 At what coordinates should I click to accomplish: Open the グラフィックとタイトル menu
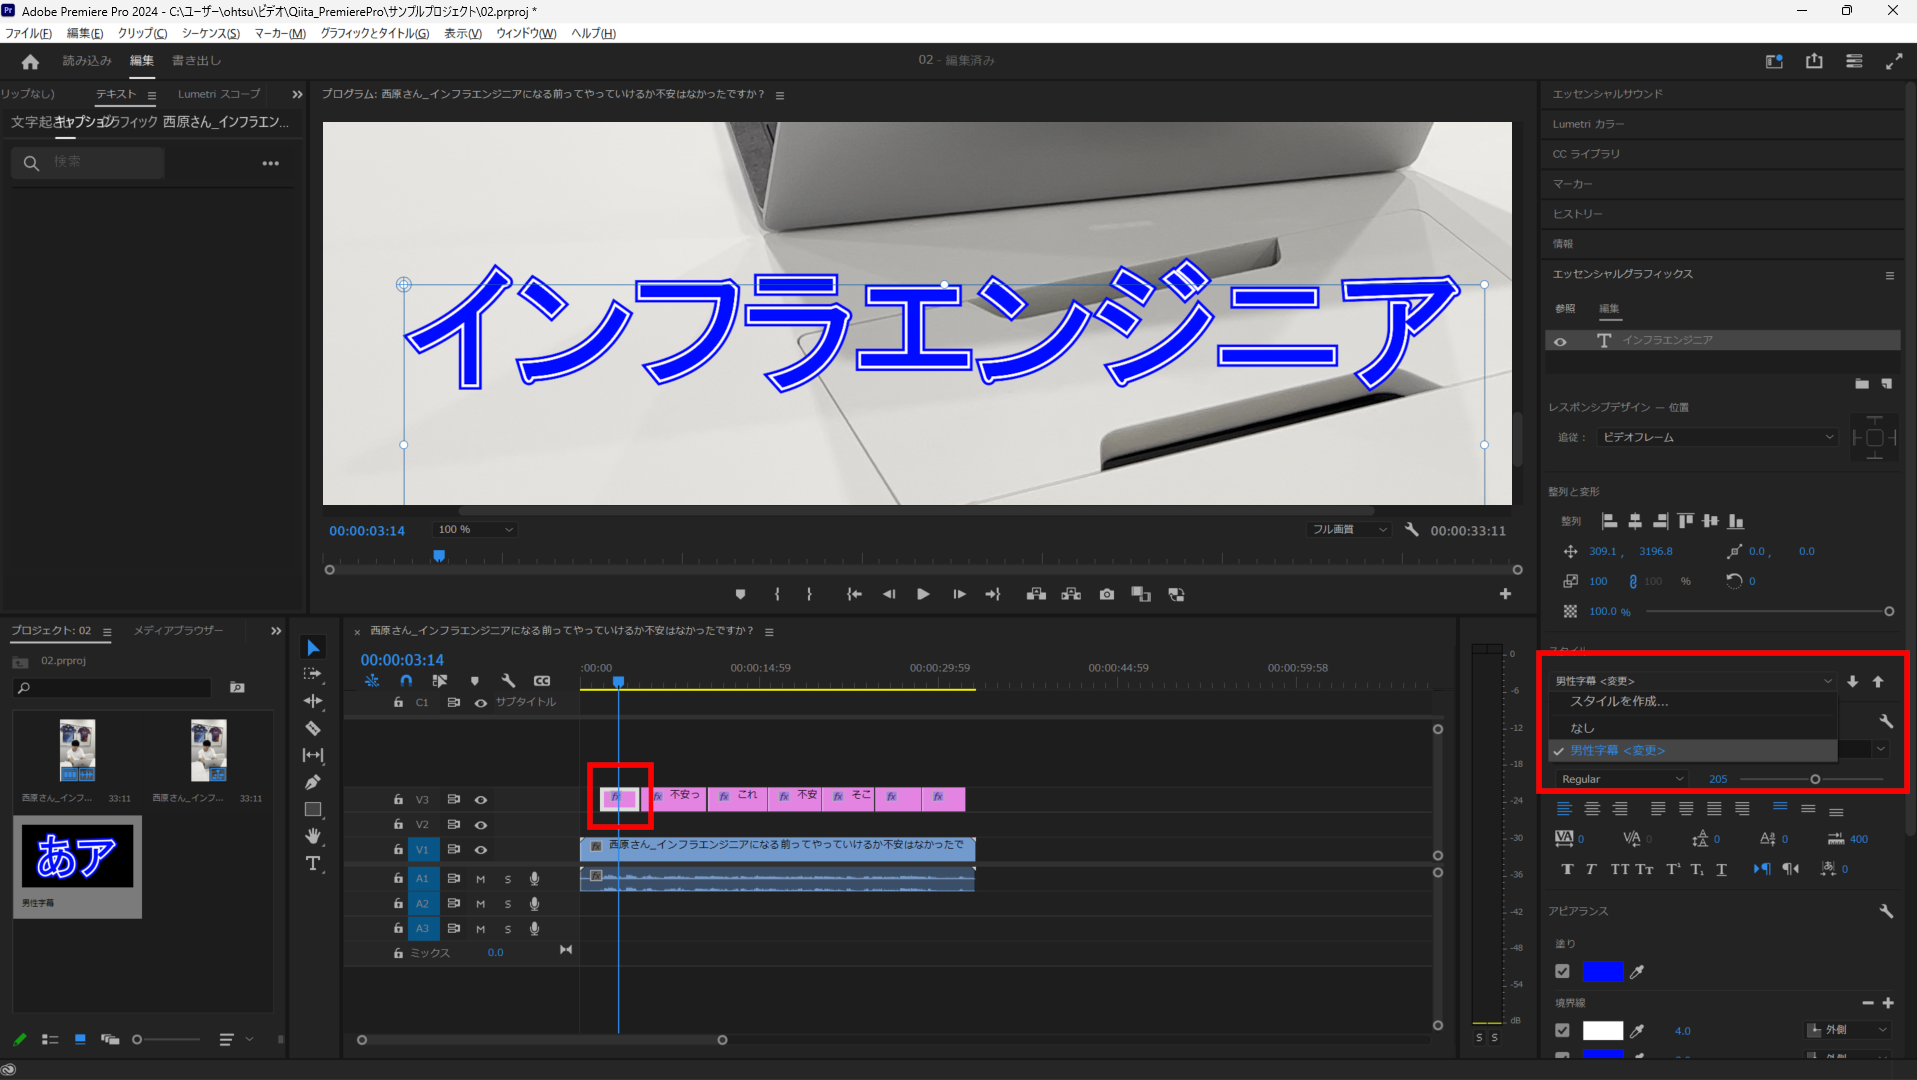[x=375, y=33]
